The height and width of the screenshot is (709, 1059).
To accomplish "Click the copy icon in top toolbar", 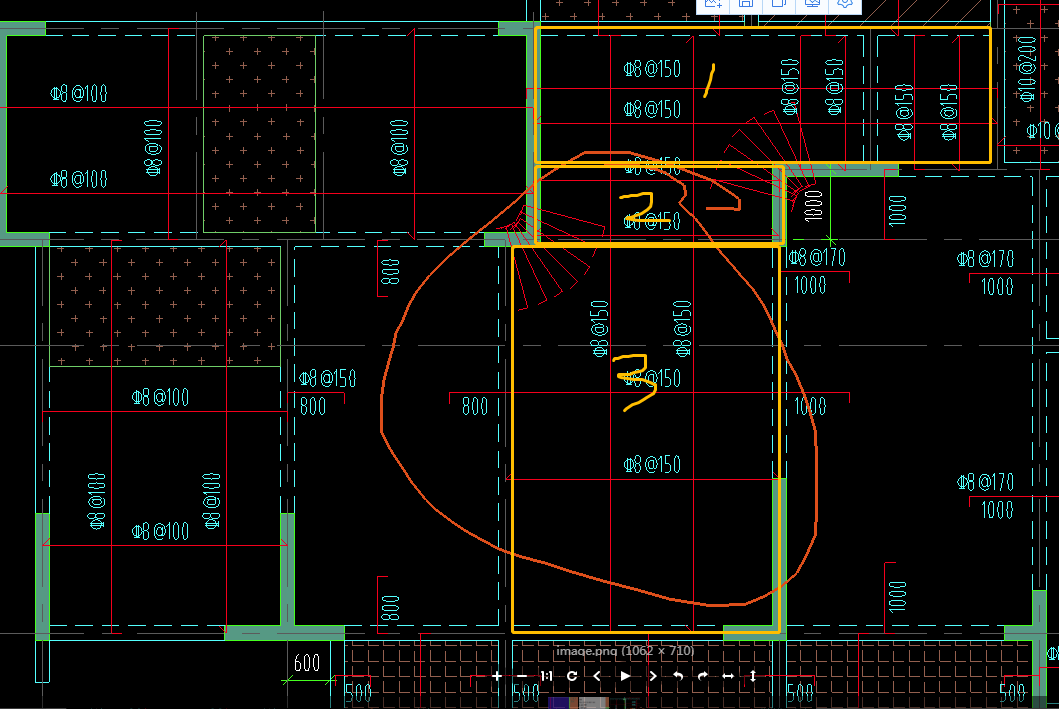I will click(779, 3).
